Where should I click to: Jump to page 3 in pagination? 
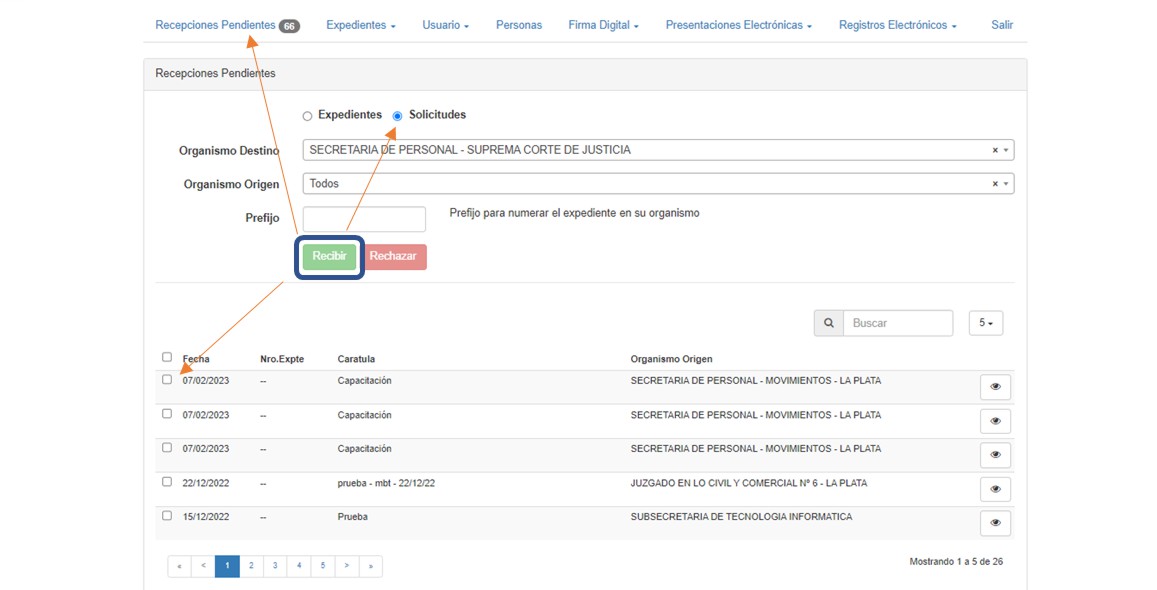click(x=275, y=566)
